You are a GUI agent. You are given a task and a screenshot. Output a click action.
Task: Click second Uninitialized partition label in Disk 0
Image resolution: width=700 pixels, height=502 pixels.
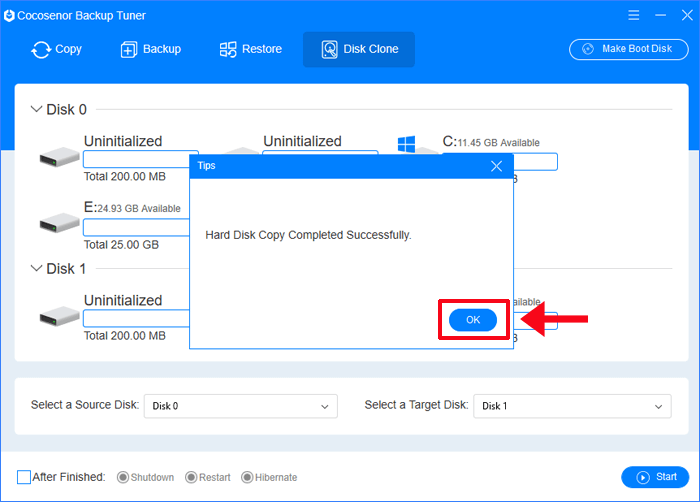click(302, 141)
